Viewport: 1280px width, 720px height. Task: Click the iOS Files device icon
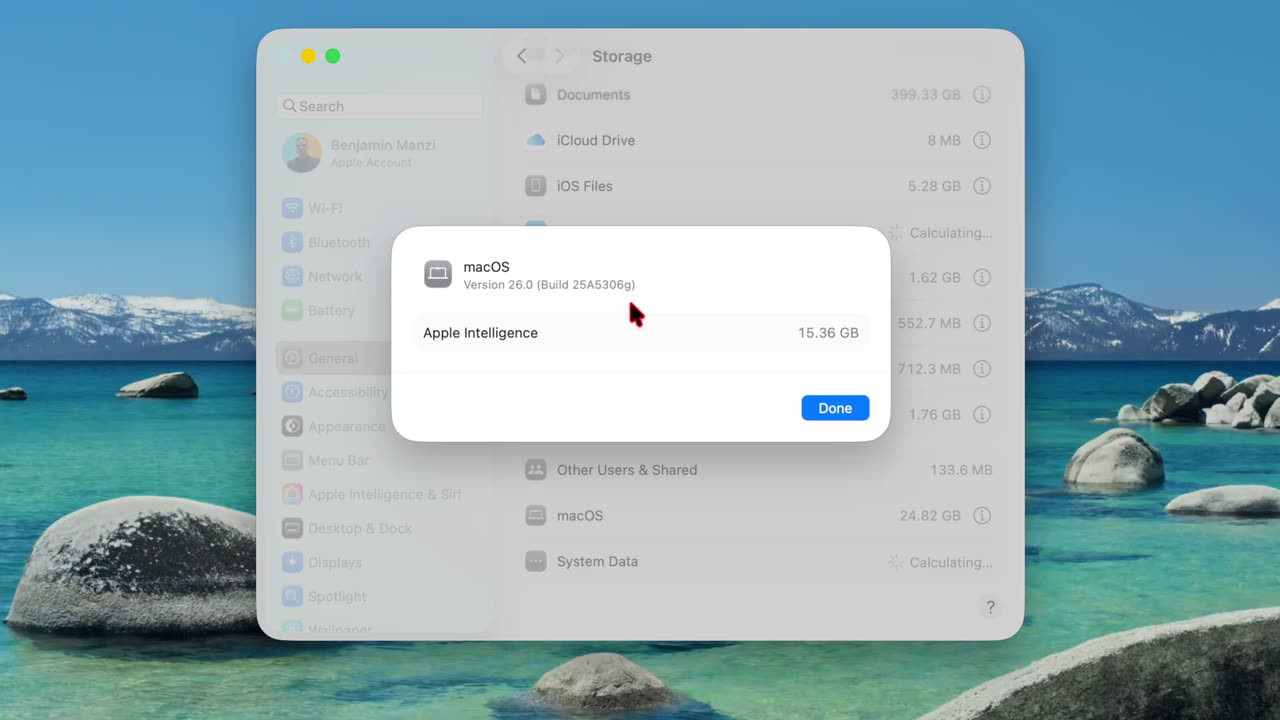click(536, 186)
